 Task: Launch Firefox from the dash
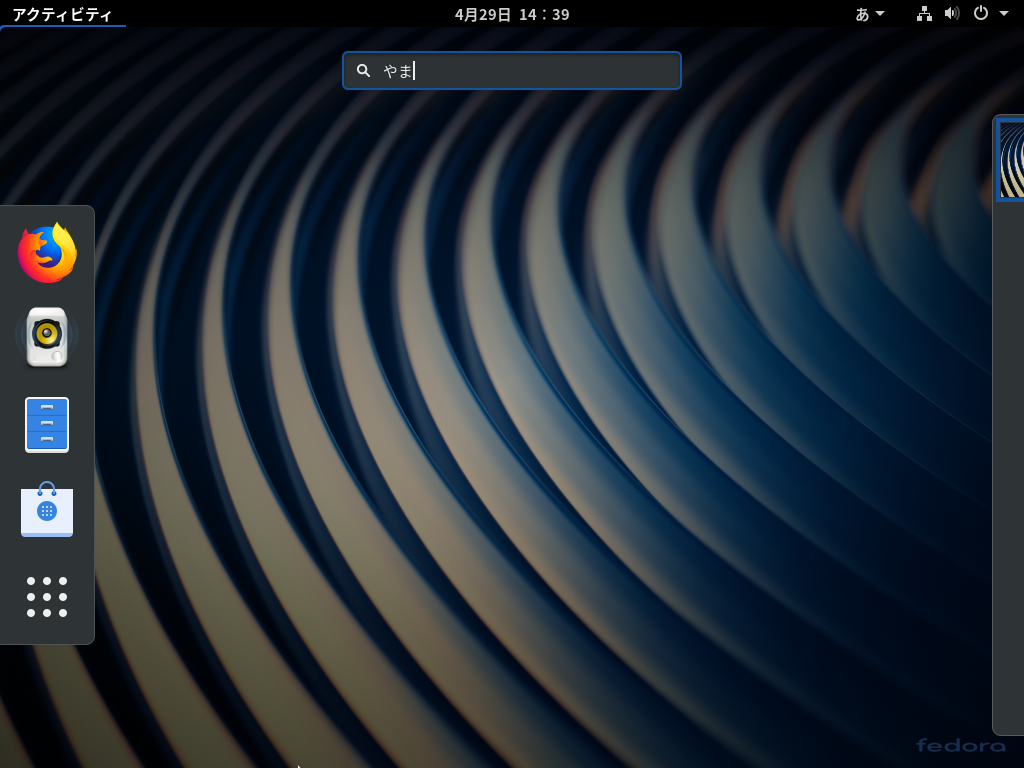point(47,253)
